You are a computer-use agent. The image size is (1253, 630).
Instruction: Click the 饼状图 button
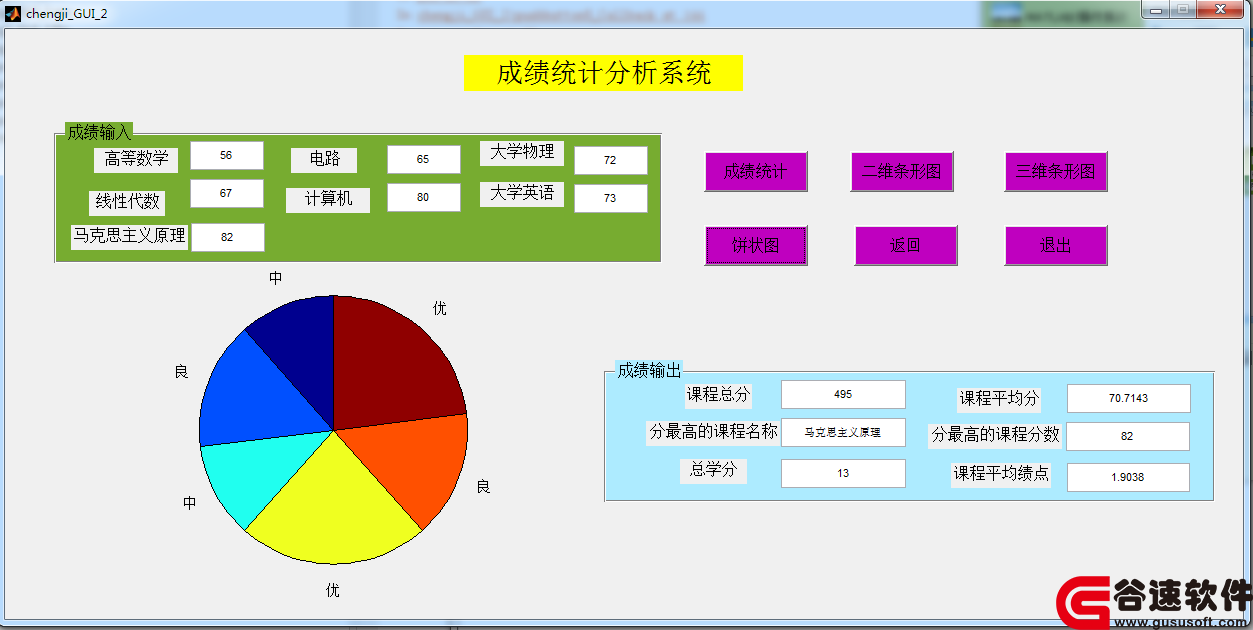coord(756,245)
